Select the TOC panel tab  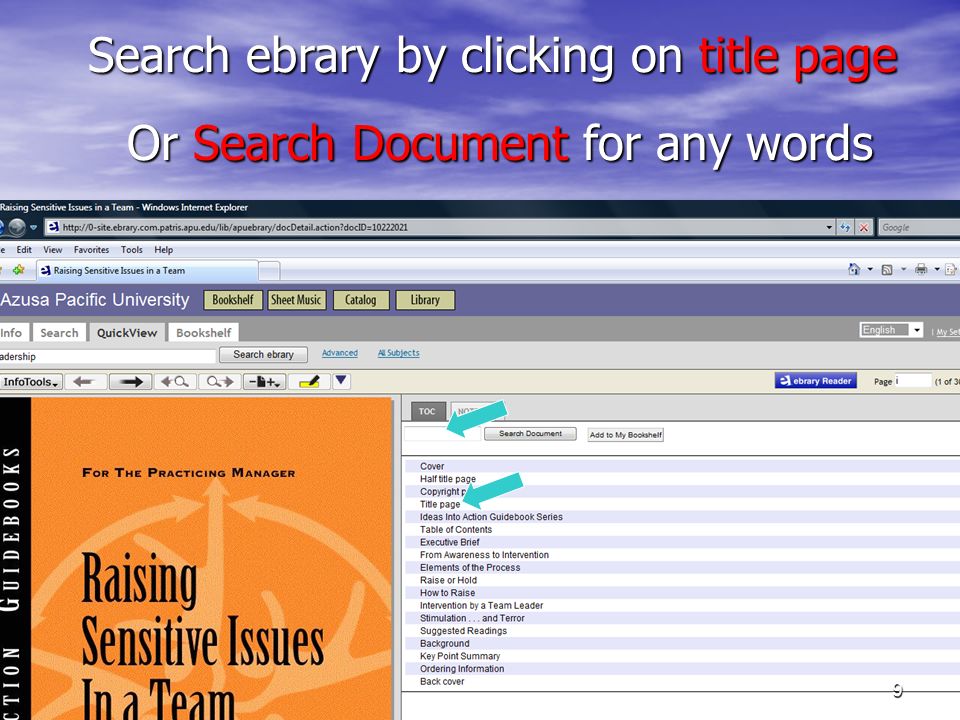[427, 411]
